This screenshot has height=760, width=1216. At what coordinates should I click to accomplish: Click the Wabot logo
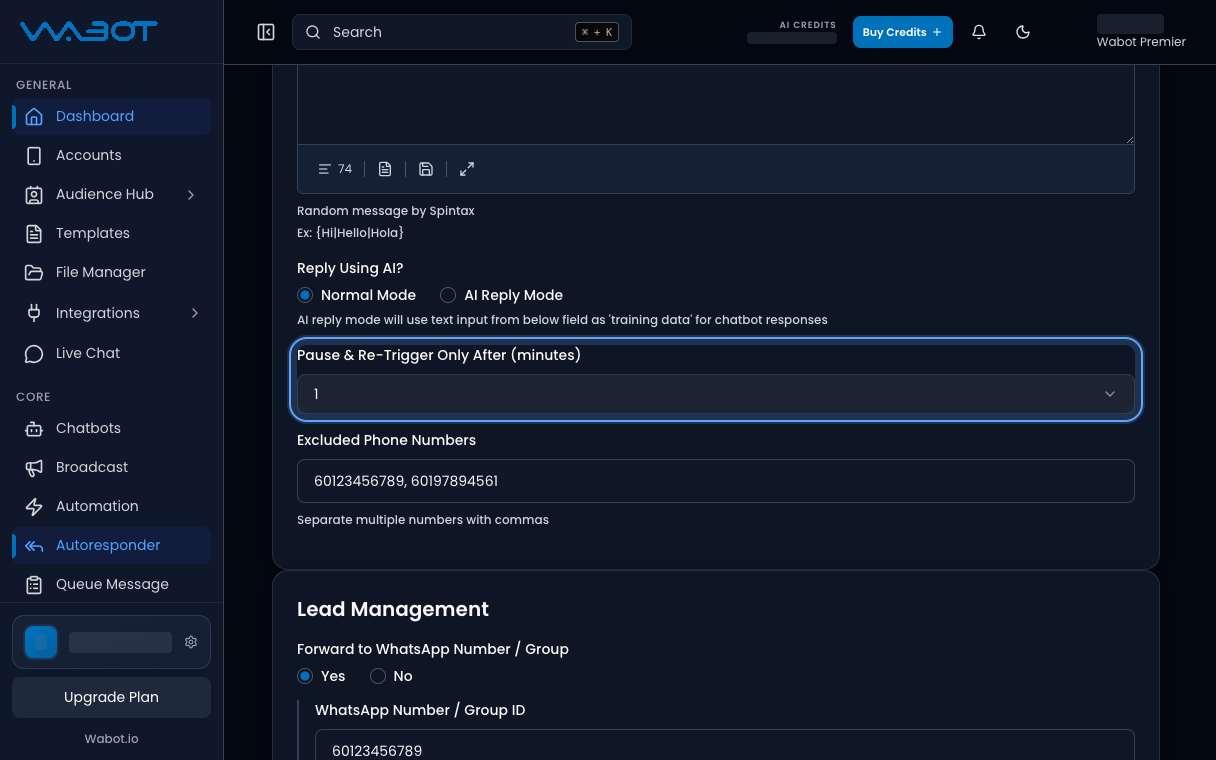tap(89, 31)
